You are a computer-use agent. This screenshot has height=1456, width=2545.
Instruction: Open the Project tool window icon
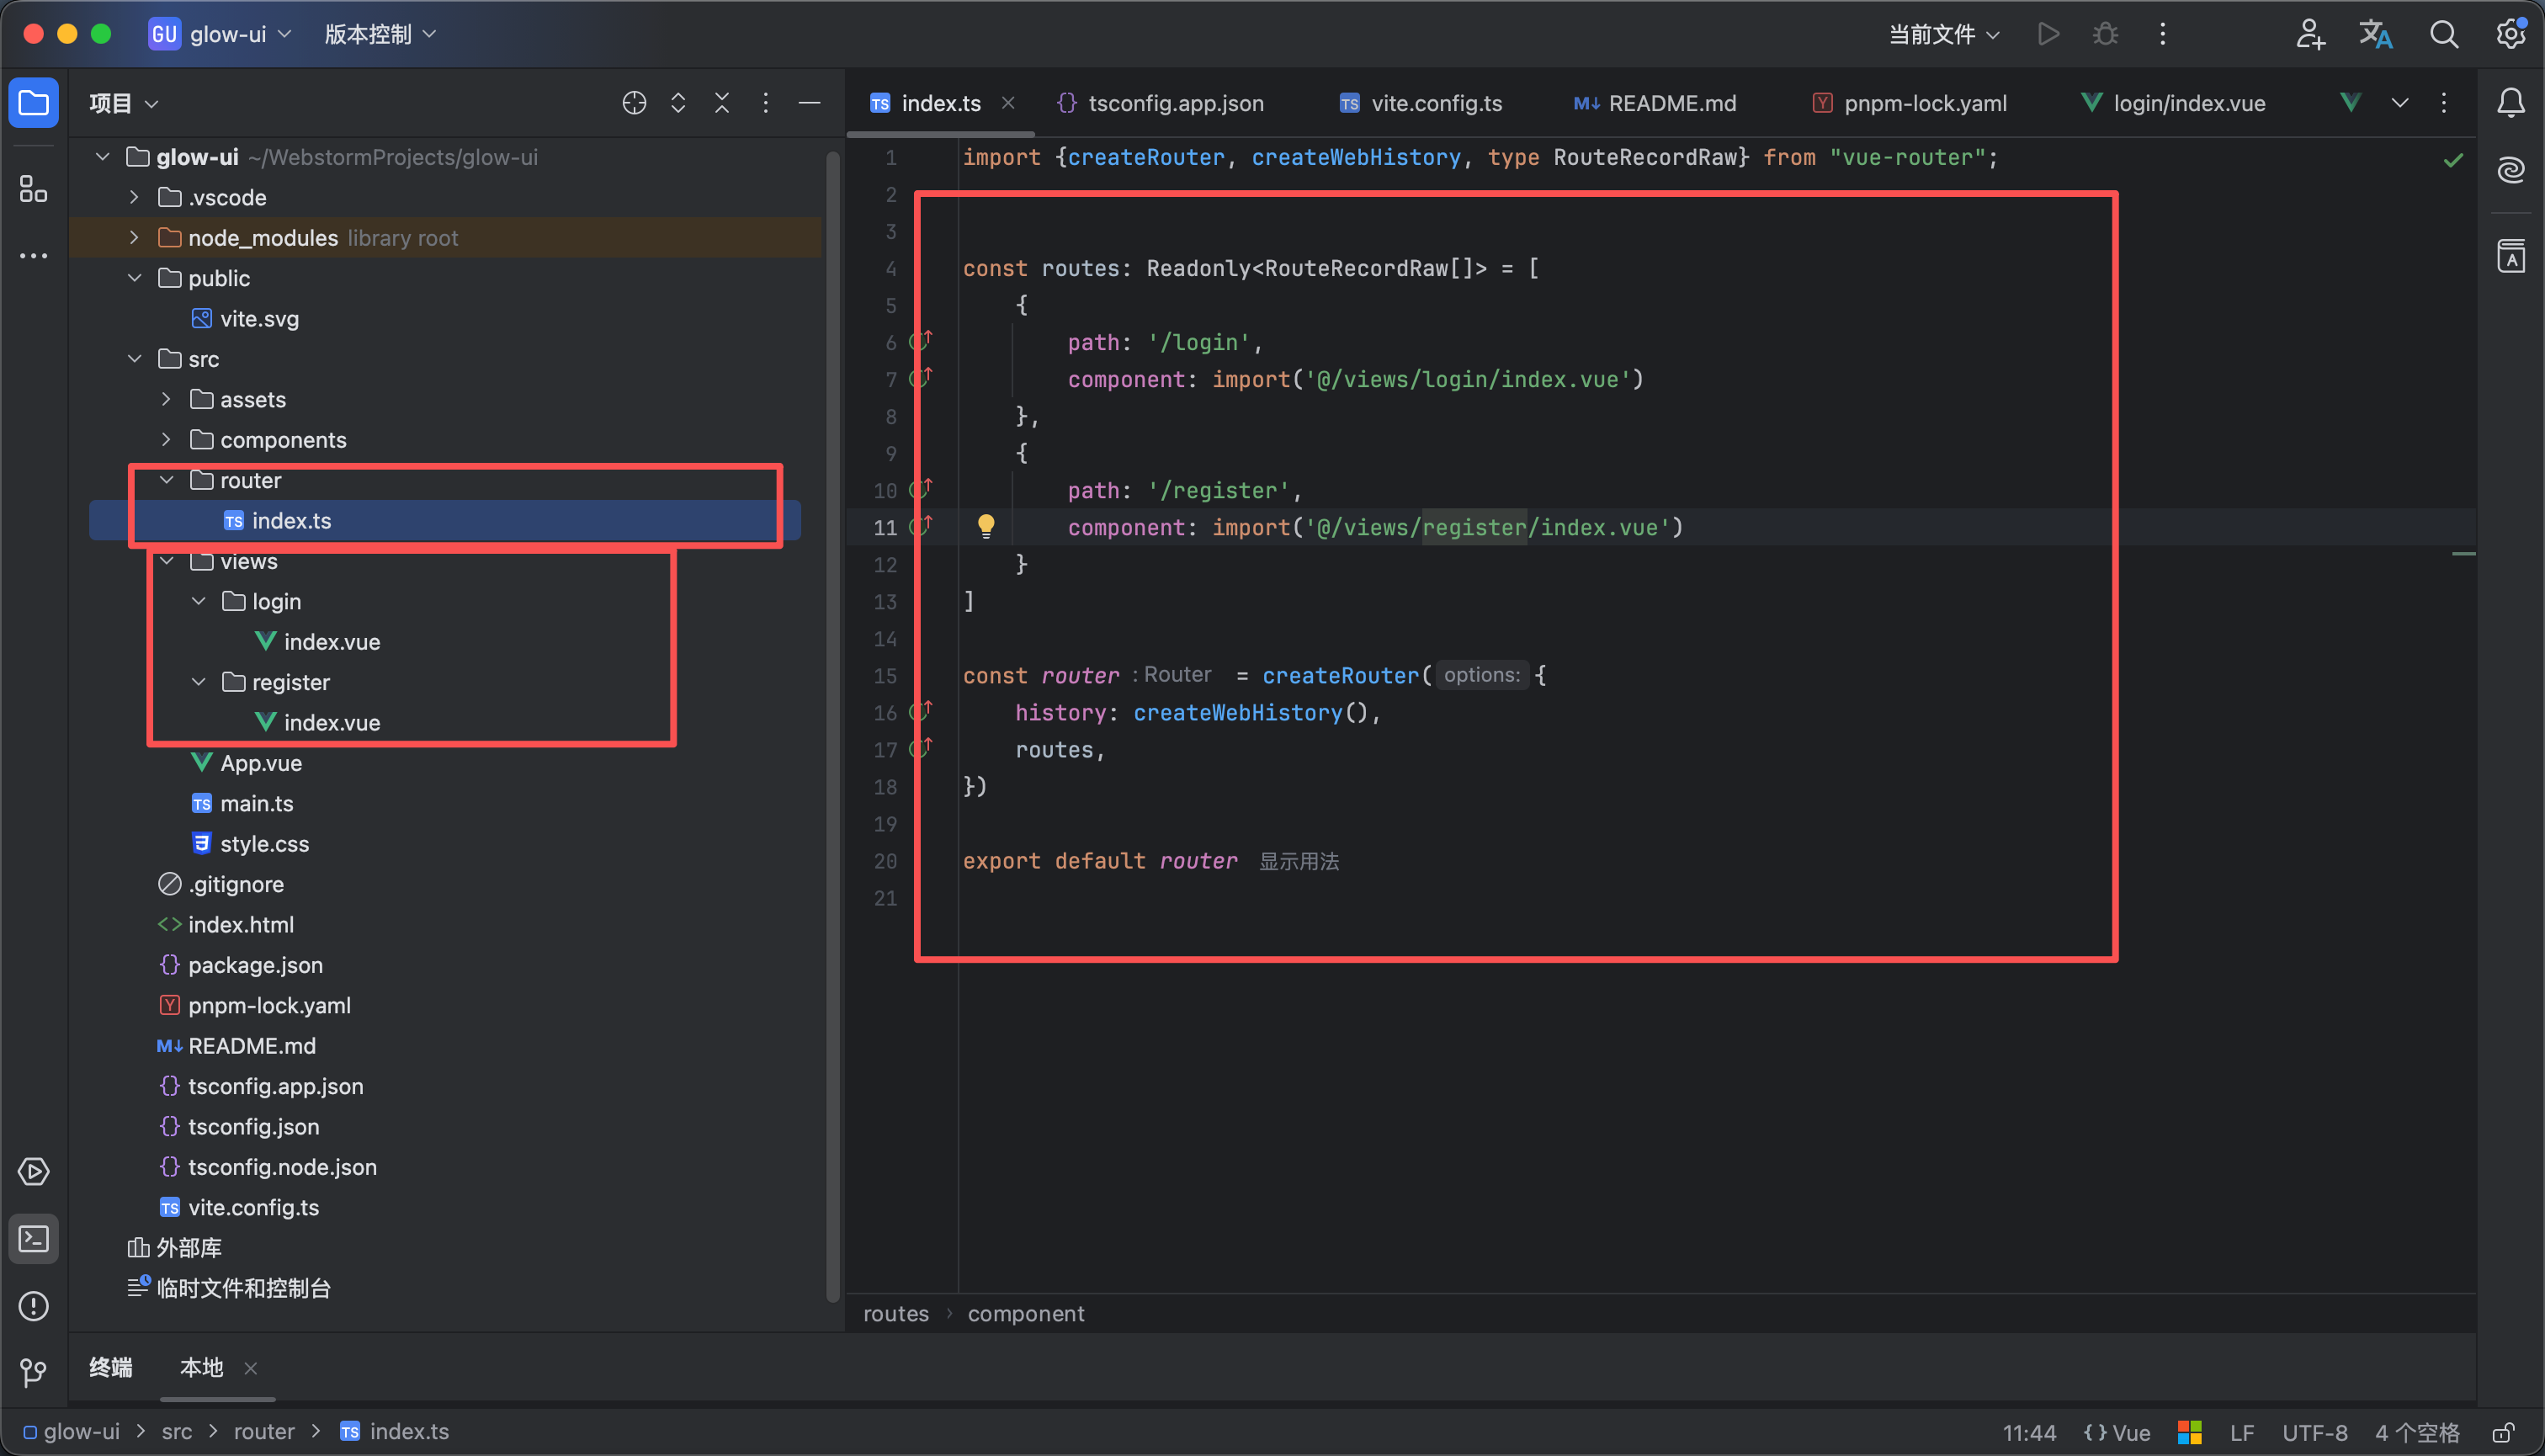(x=33, y=103)
